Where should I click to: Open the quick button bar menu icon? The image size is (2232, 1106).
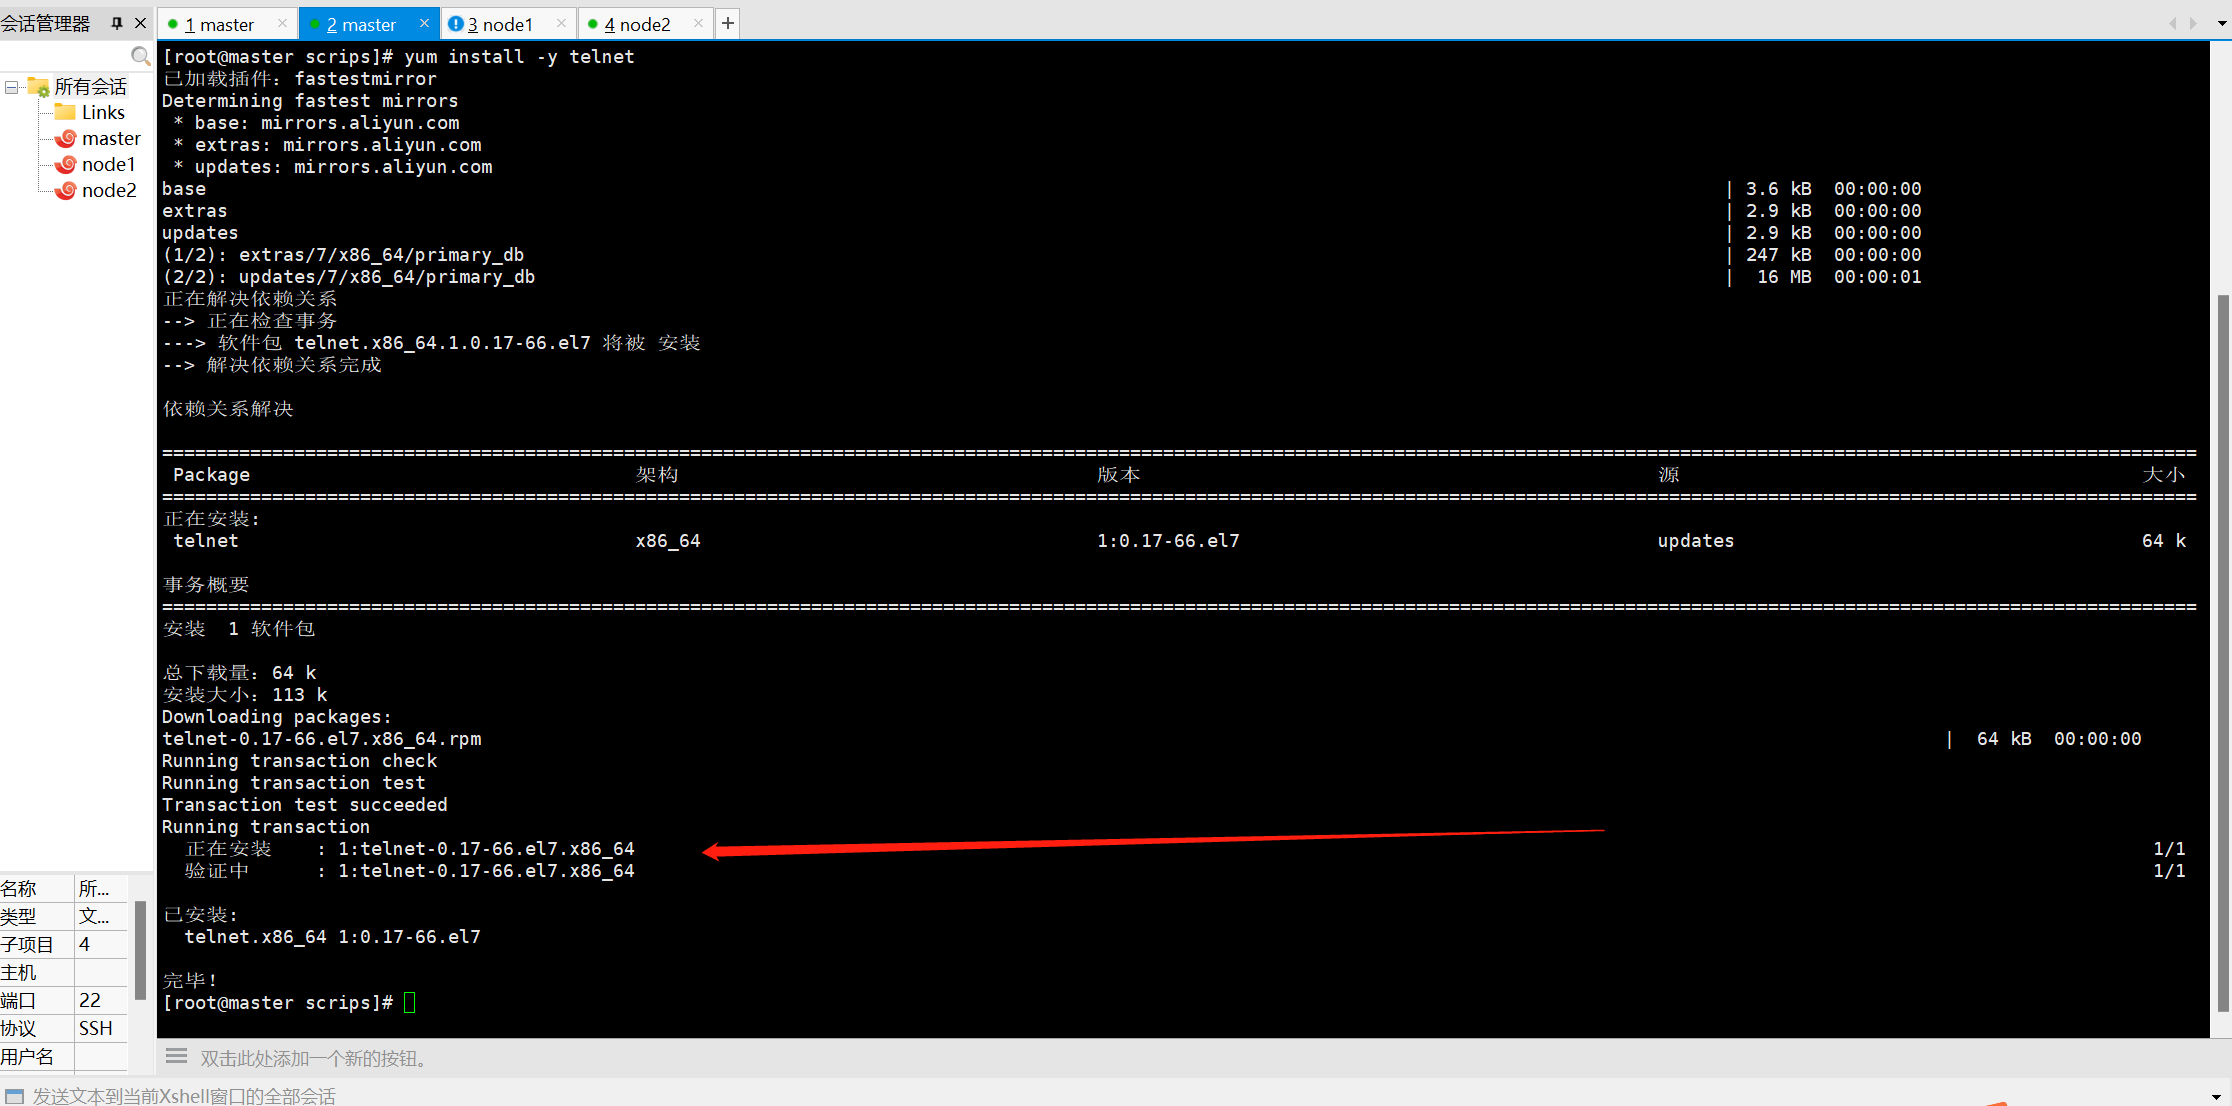tap(177, 1056)
